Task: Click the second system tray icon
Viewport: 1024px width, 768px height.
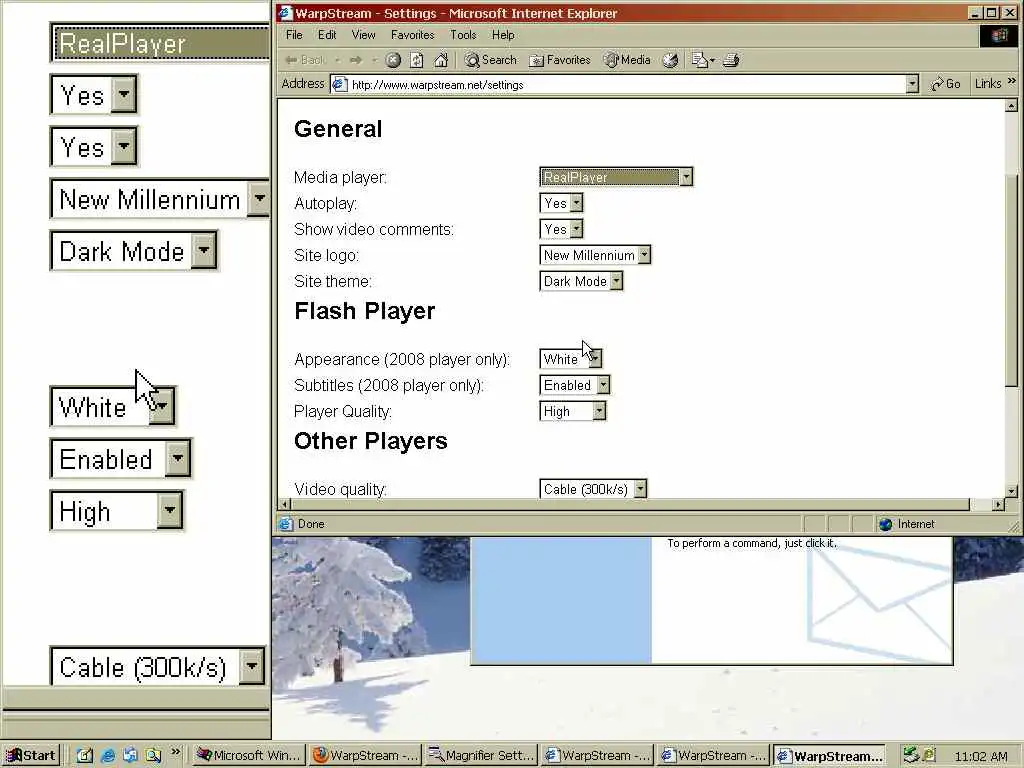Action: point(929,756)
